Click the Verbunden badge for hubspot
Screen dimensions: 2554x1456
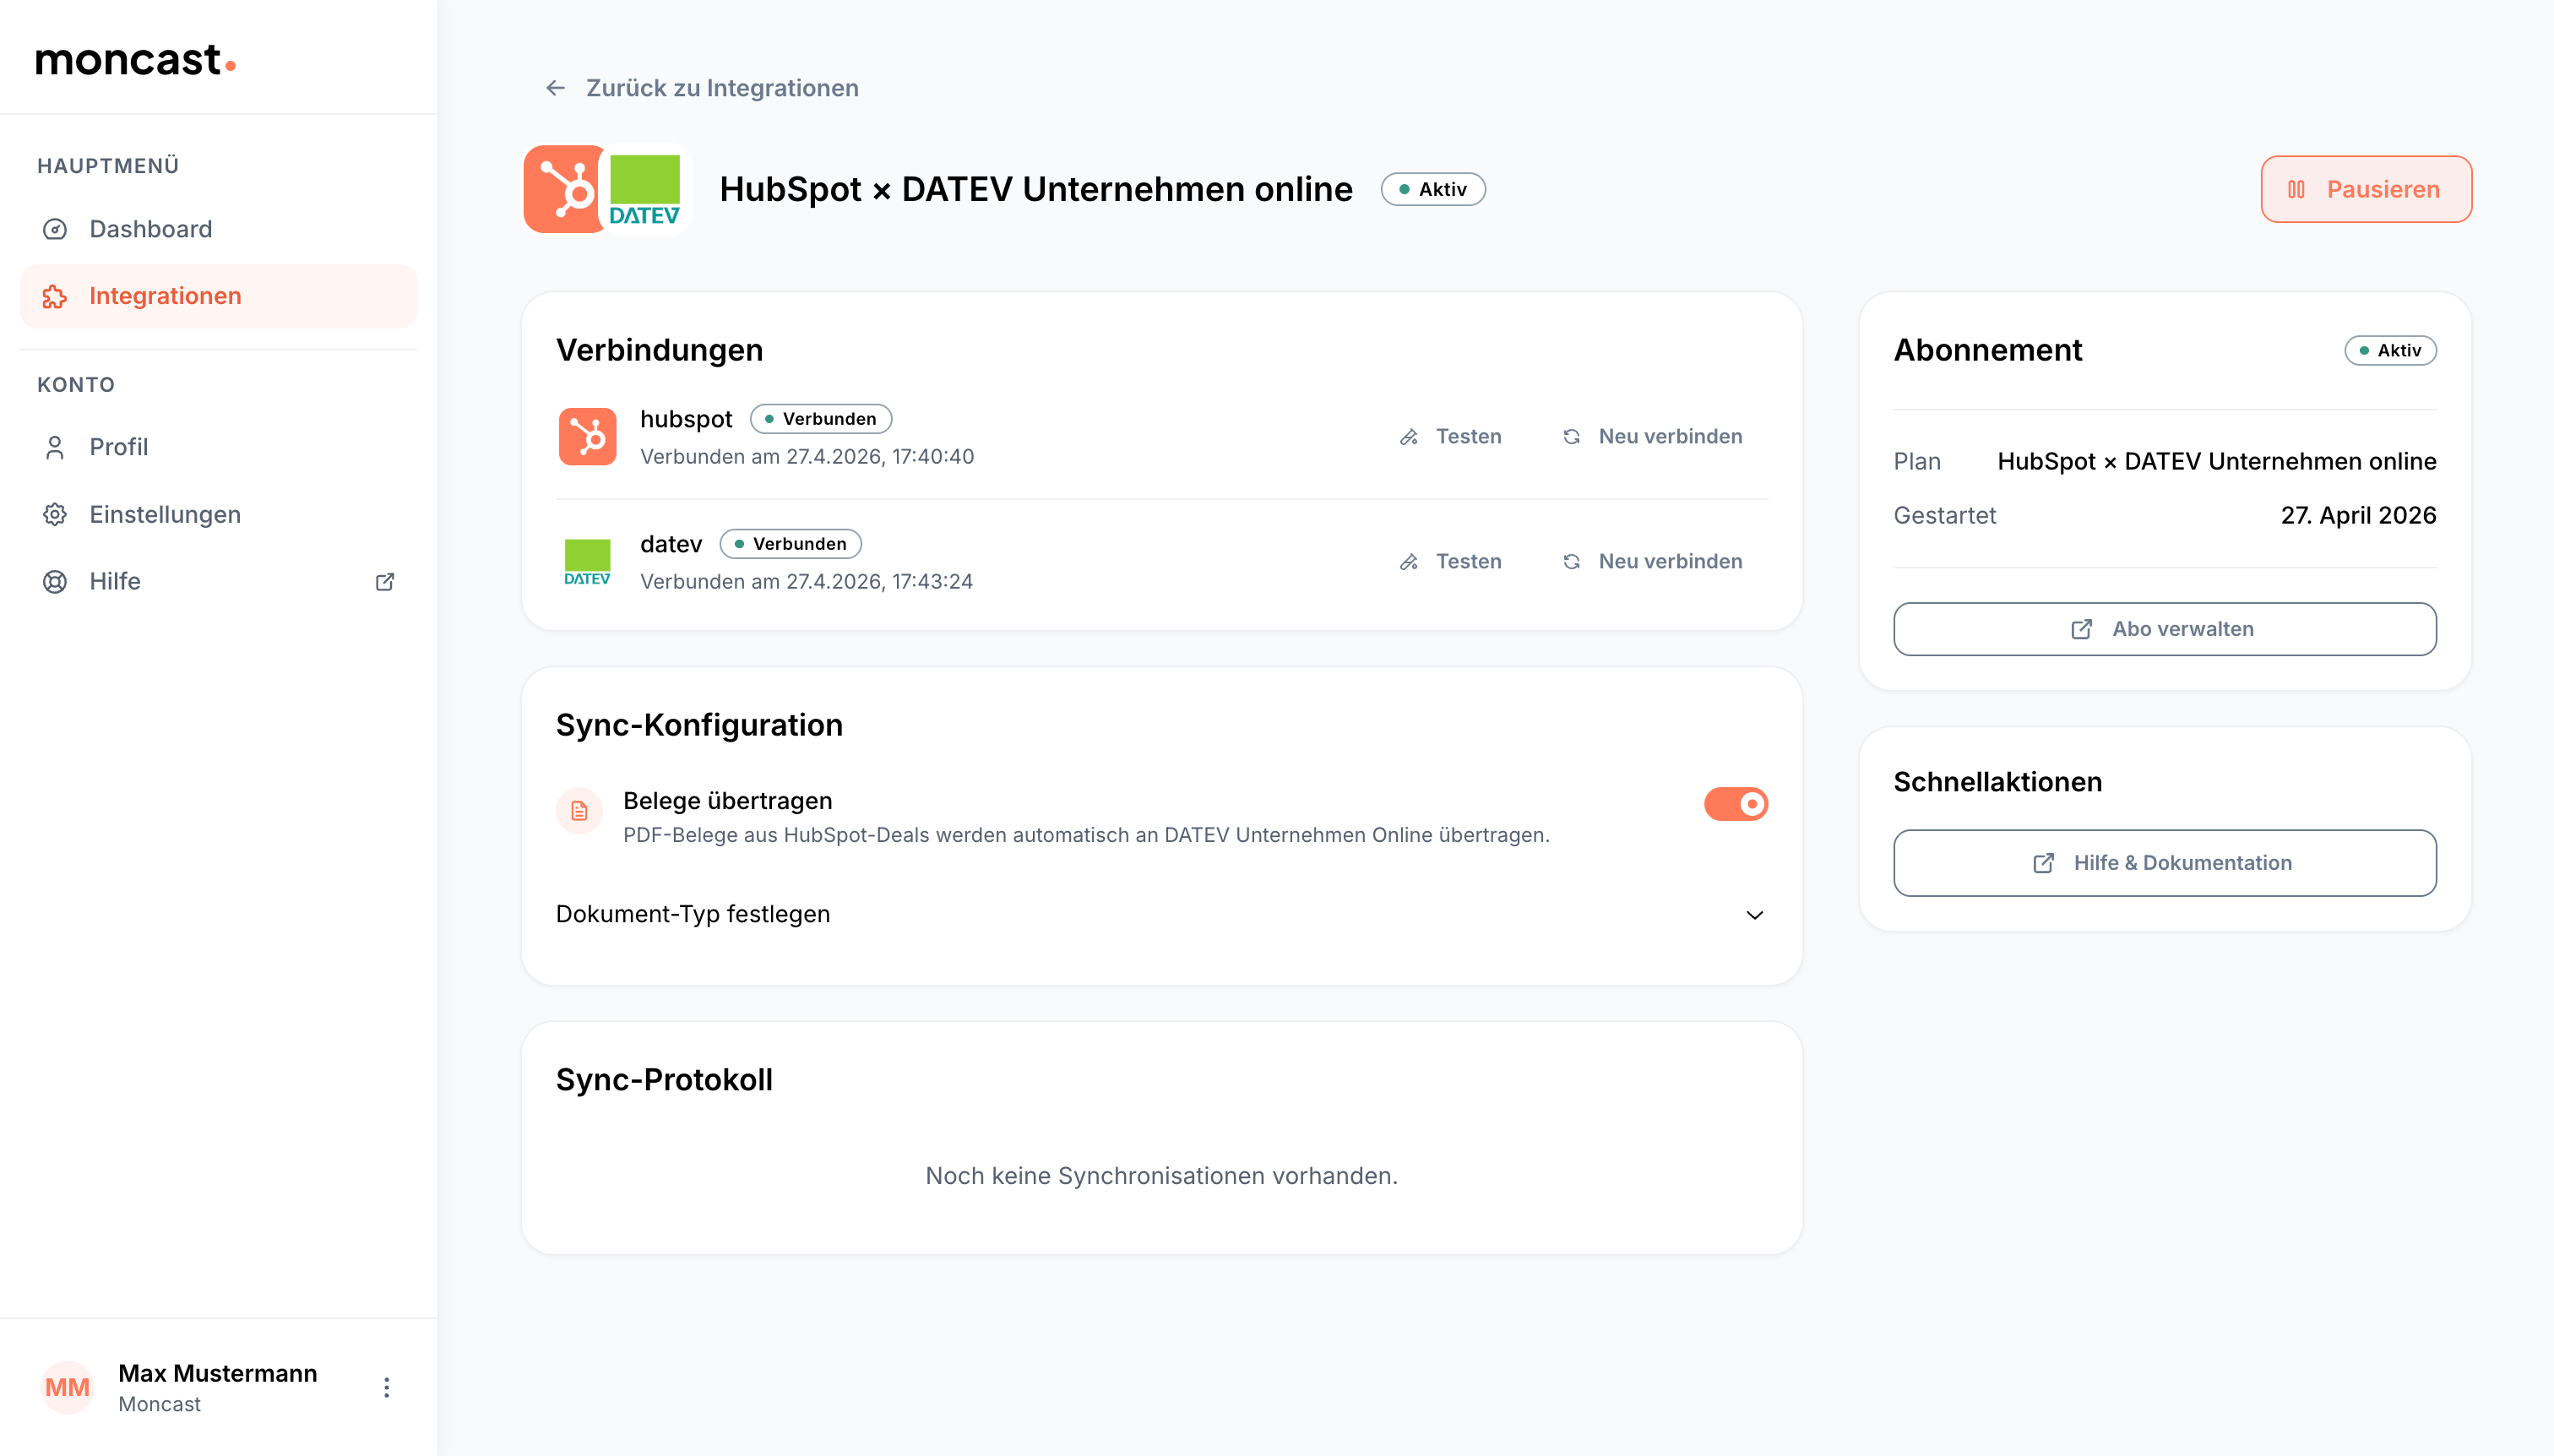point(820,419)
